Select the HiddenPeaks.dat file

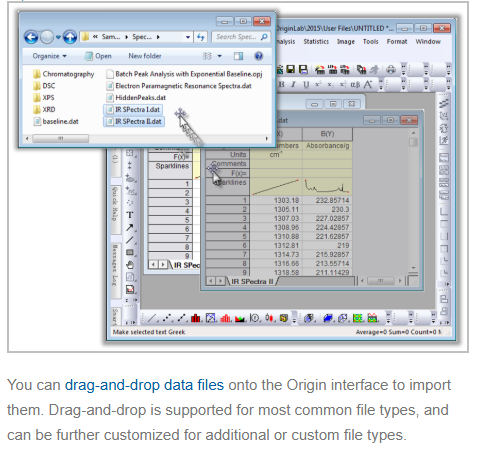point(136,98)
